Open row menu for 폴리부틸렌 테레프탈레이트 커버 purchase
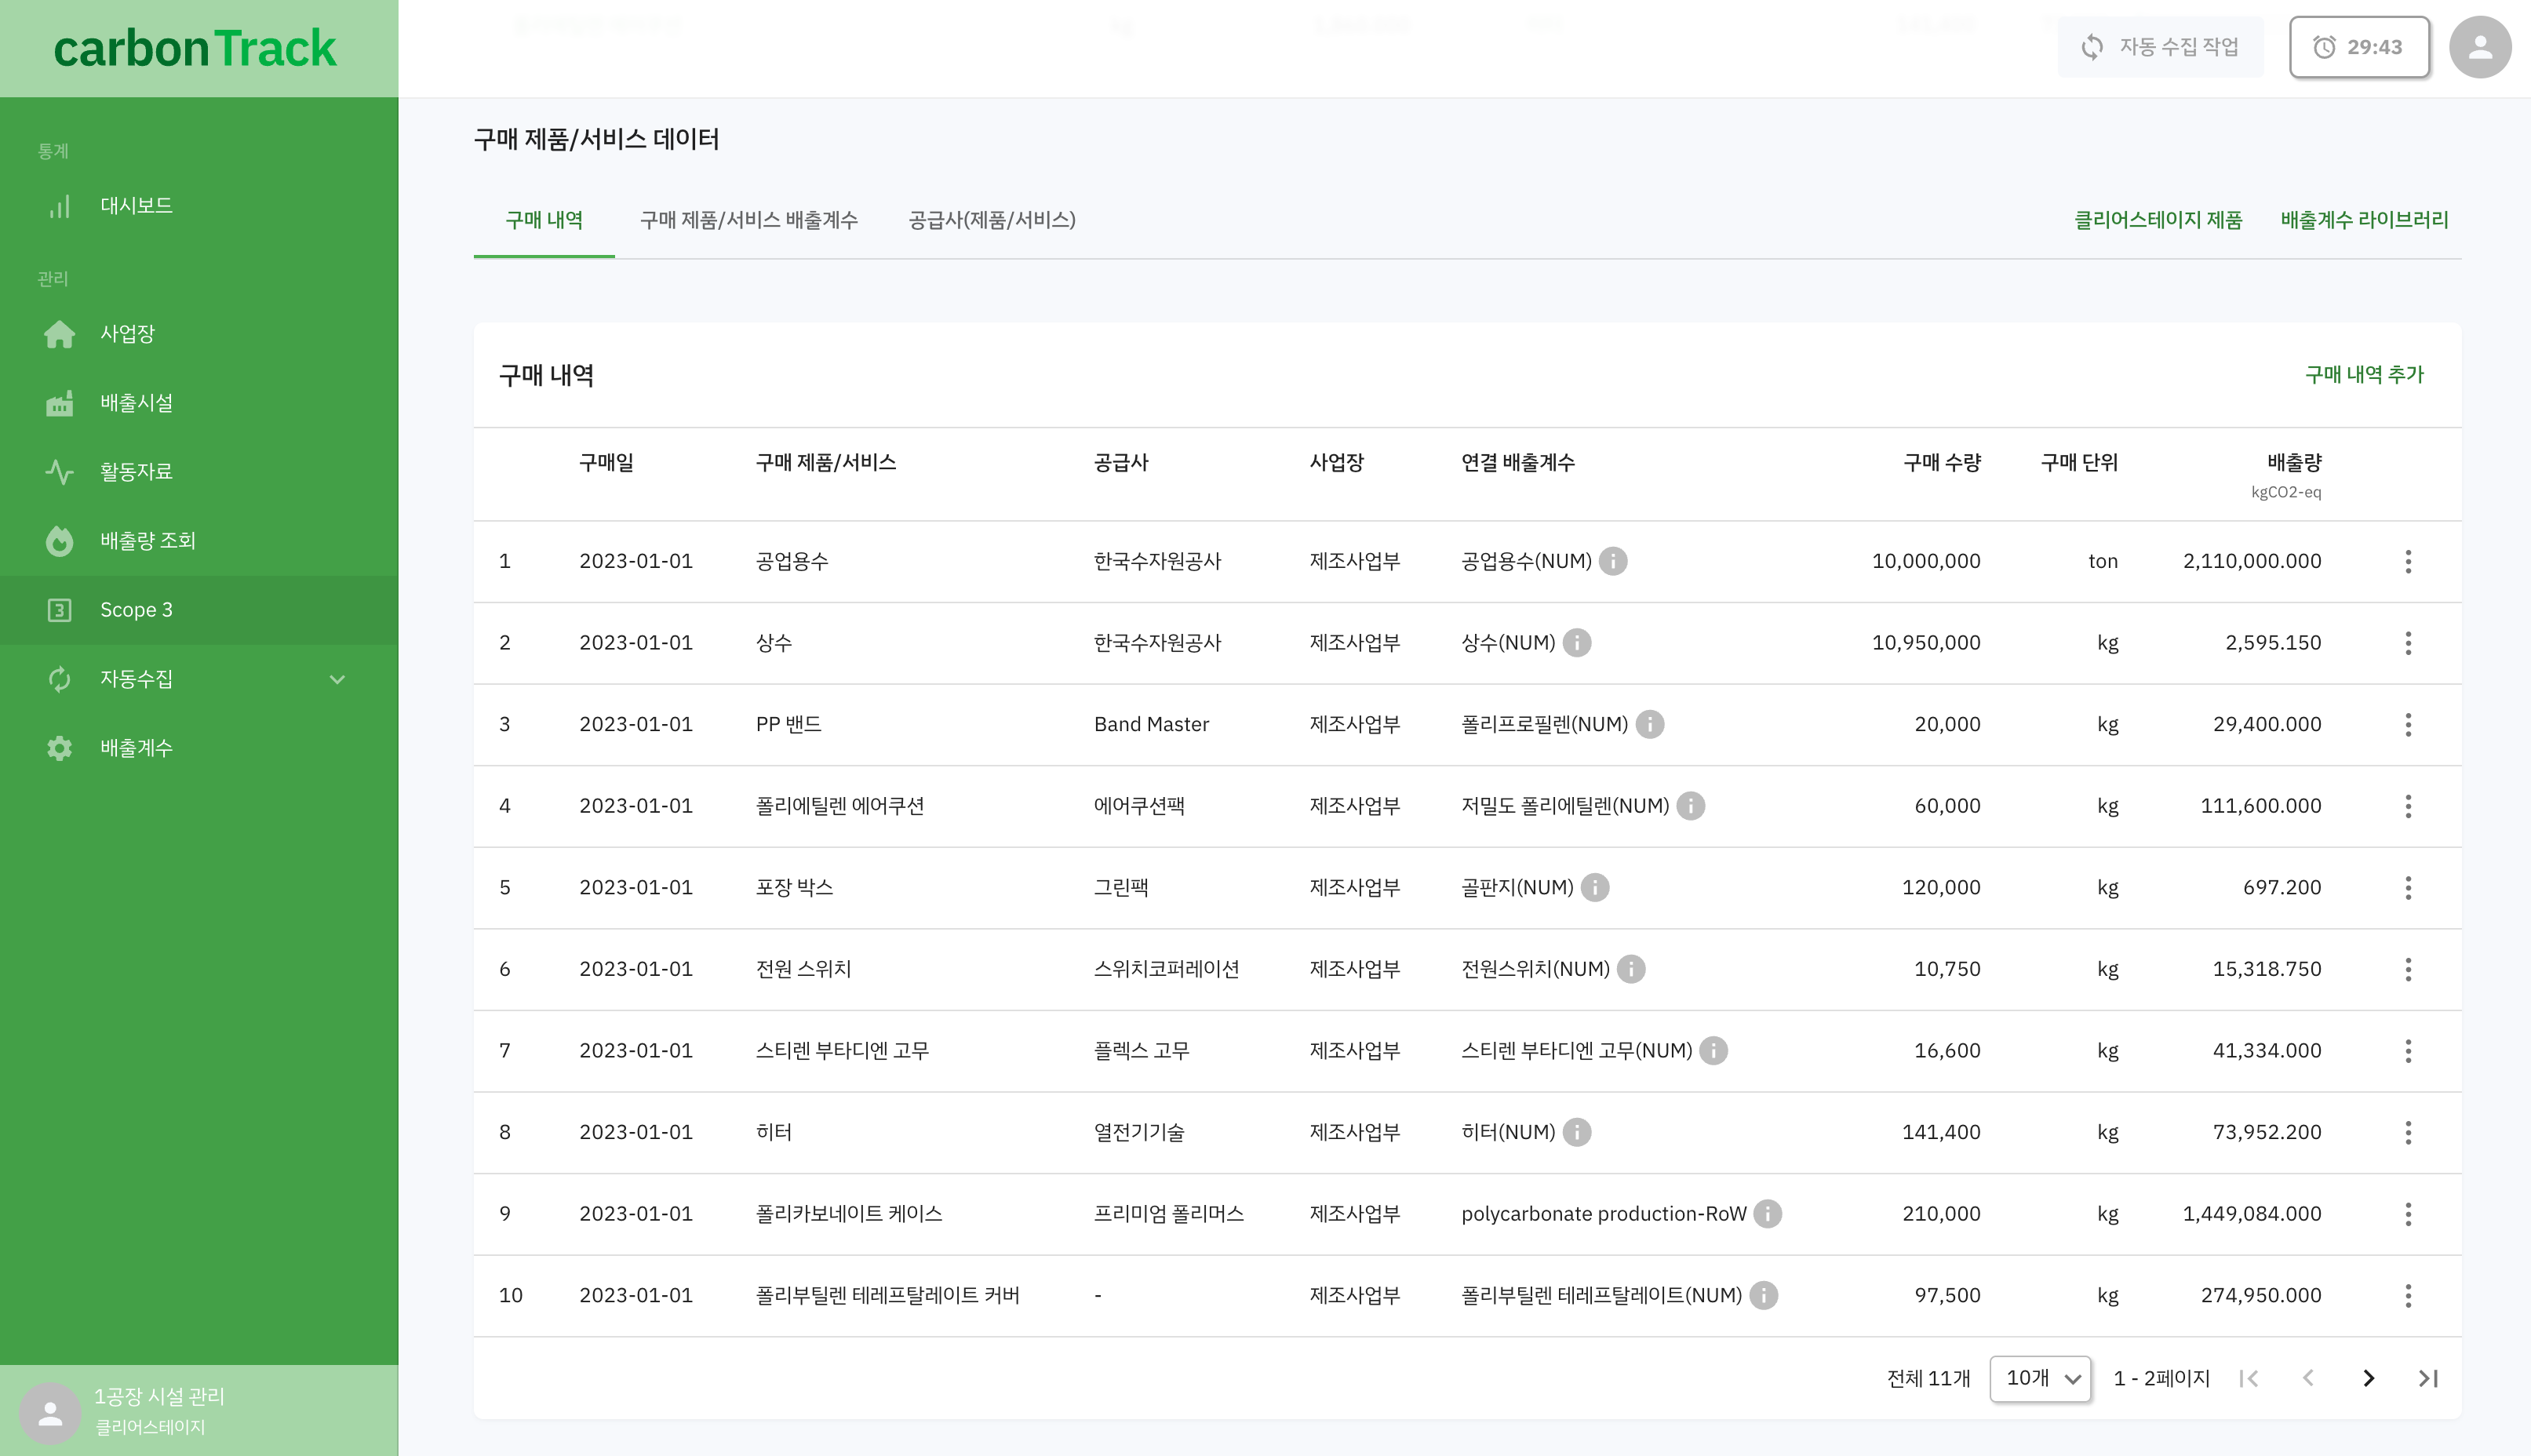 pyautogui.click(x=2408, y=1296)
